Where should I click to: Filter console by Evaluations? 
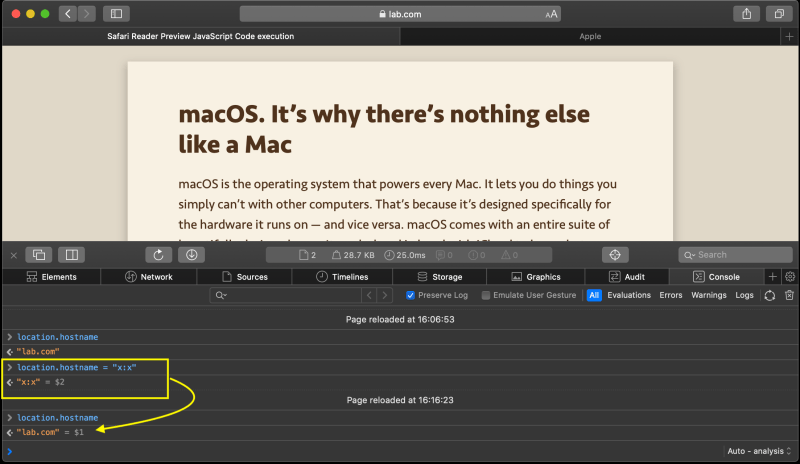click(x=629, y=295)
